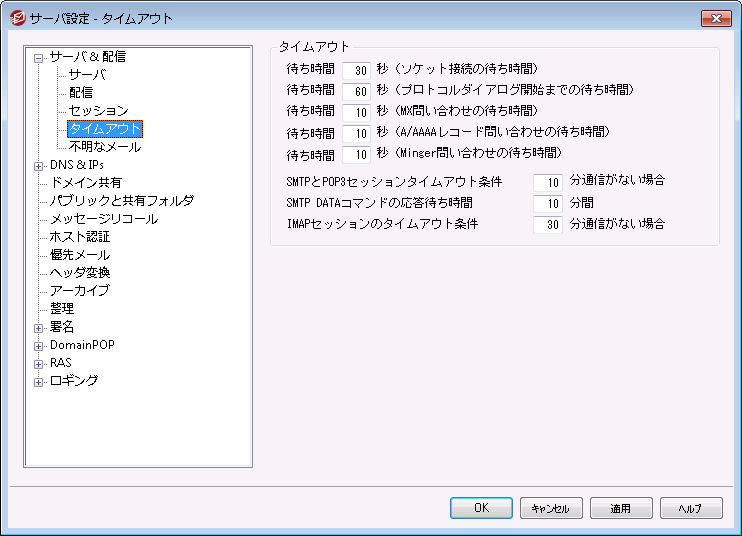
Task: Select セッション in the tree
Action: [98, 111]
